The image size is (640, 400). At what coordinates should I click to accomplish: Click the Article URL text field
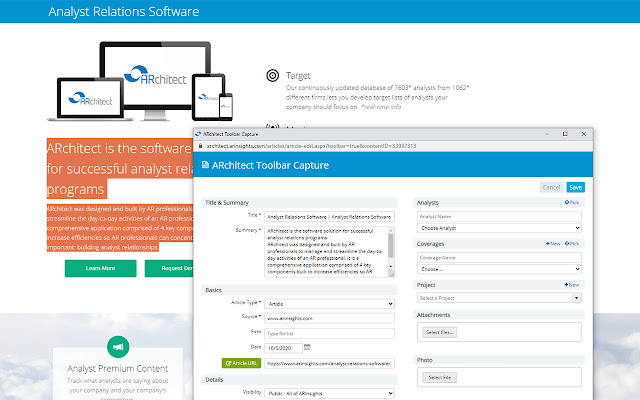click(329, 363)
